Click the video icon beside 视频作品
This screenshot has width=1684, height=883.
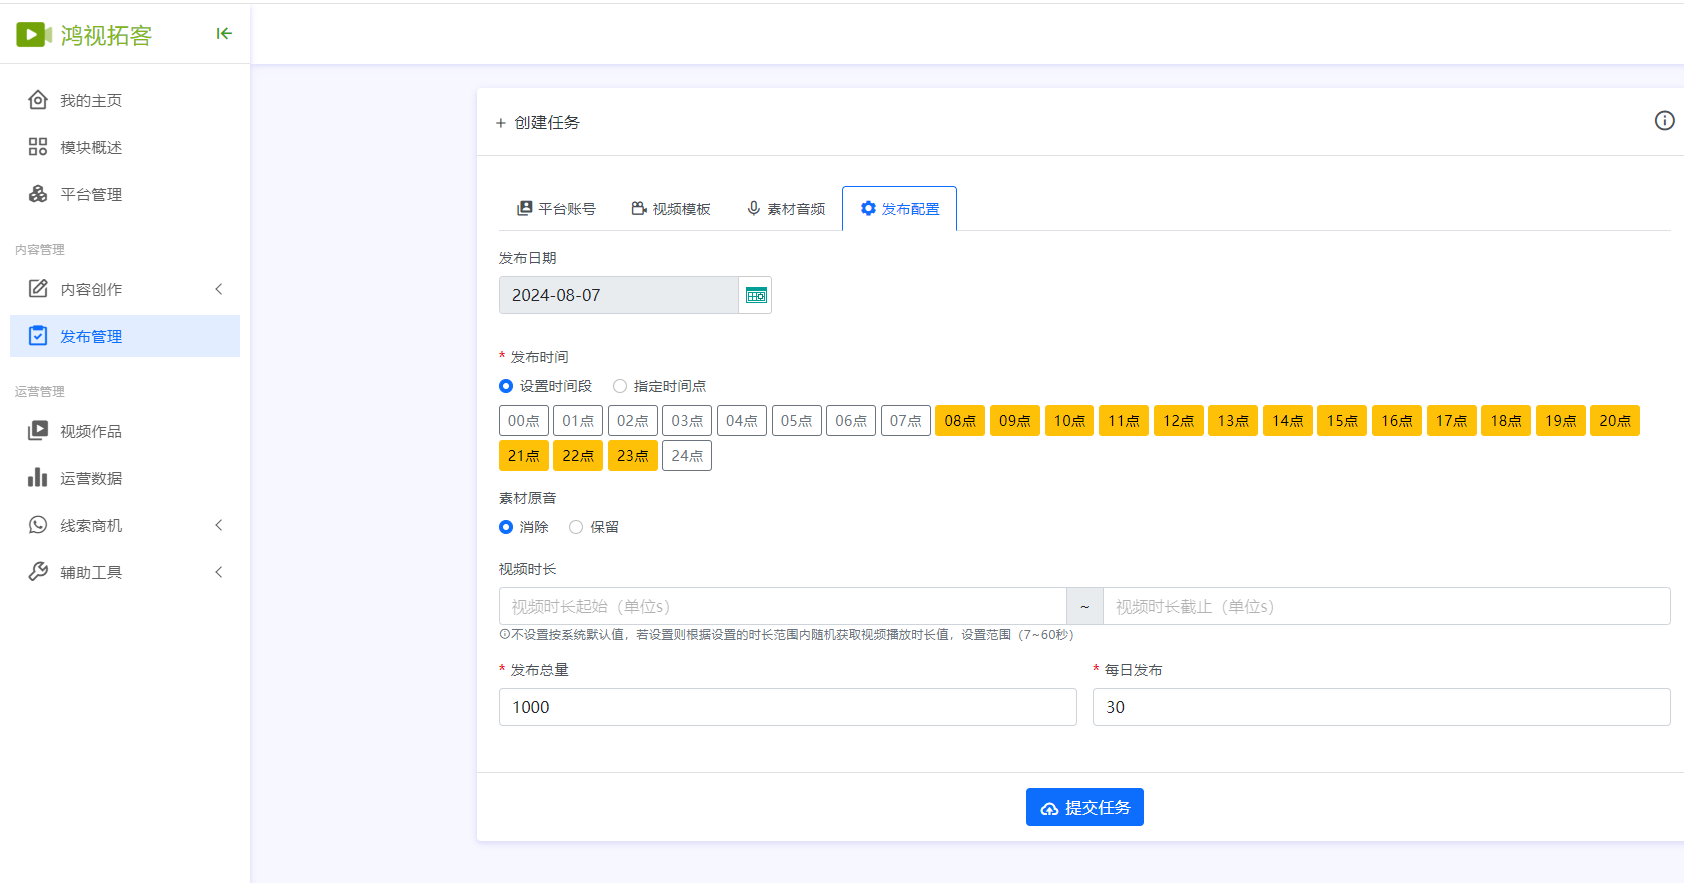38,431
